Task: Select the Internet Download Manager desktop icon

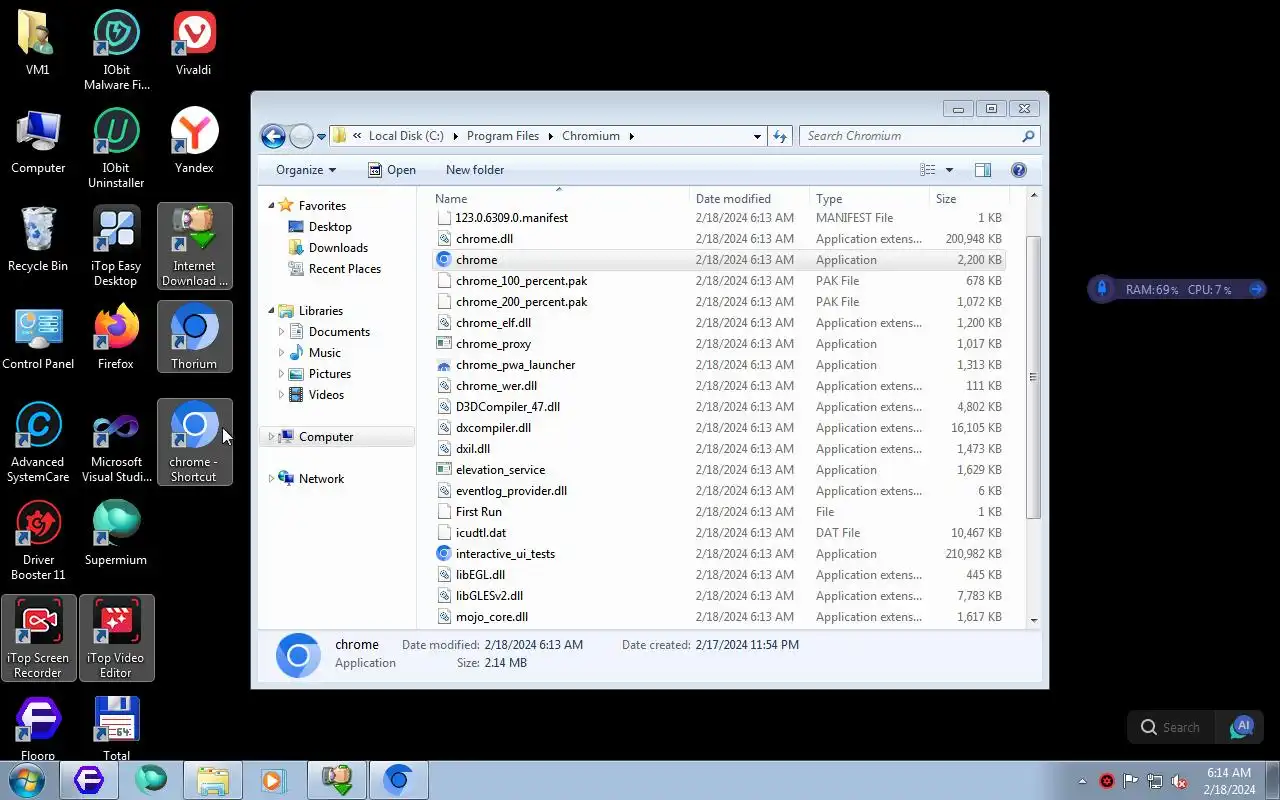Action: (x=194, y=246)
